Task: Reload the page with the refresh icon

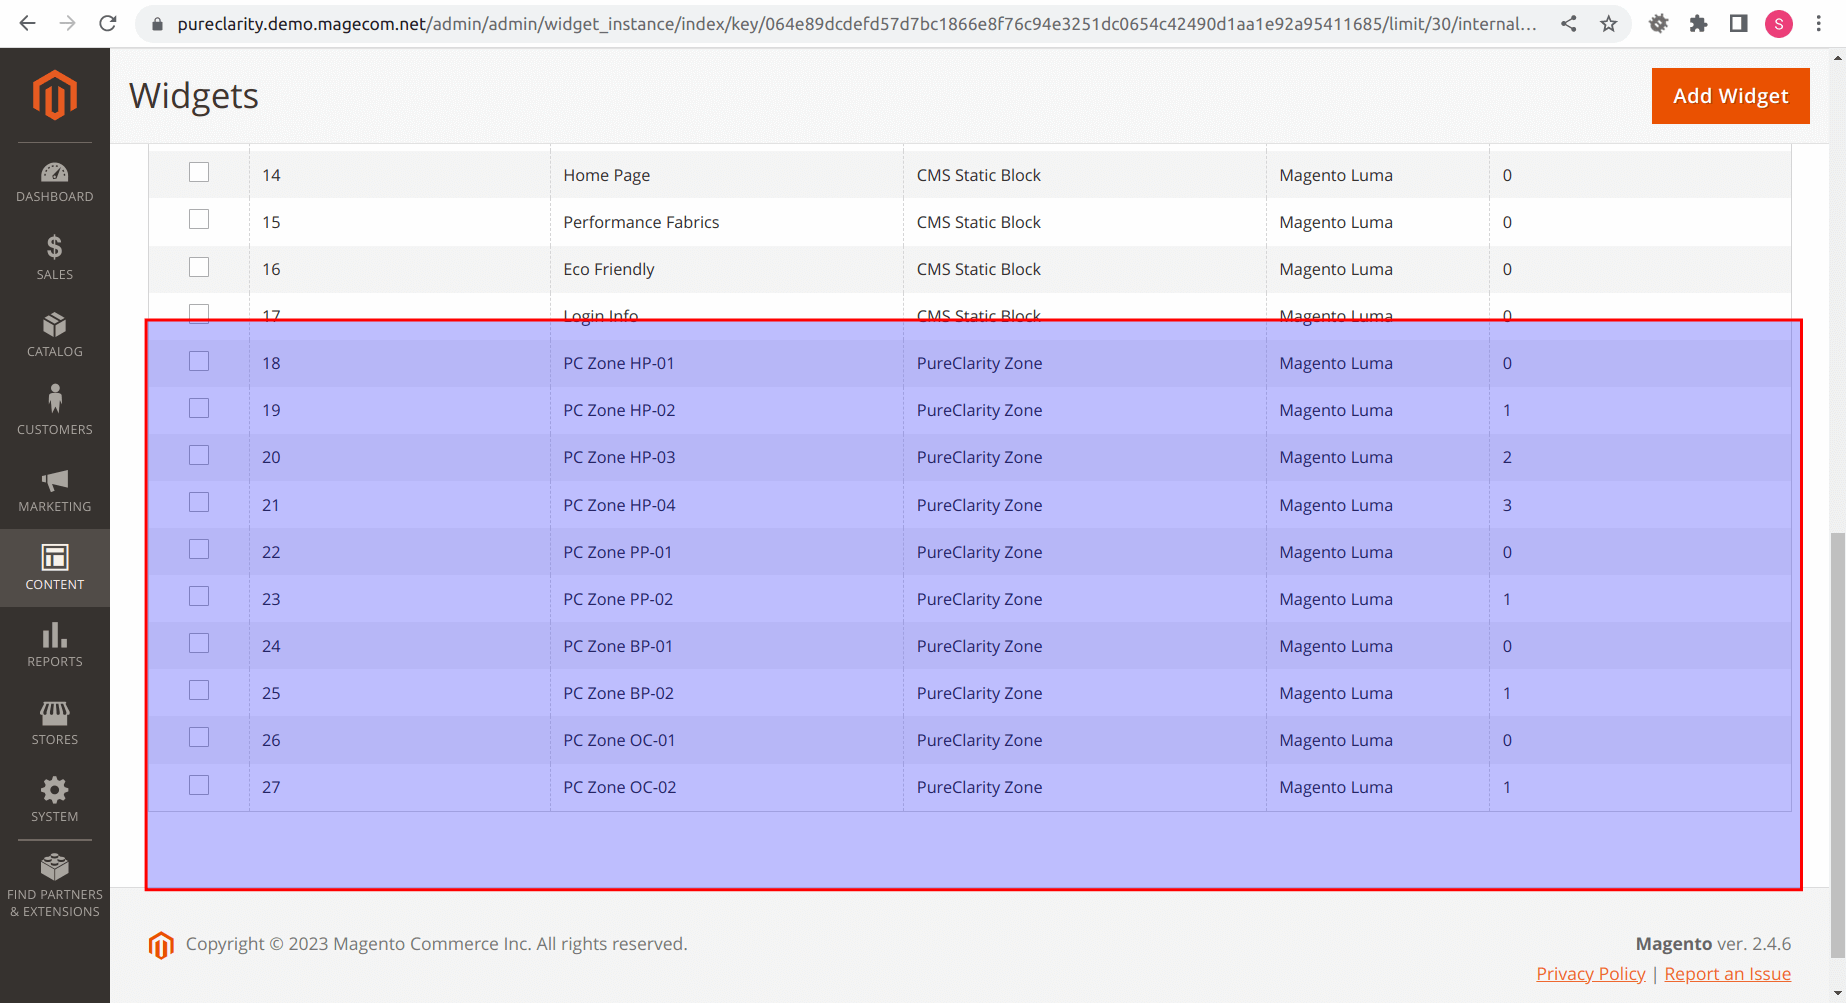Action: click(x=108, y=23)
